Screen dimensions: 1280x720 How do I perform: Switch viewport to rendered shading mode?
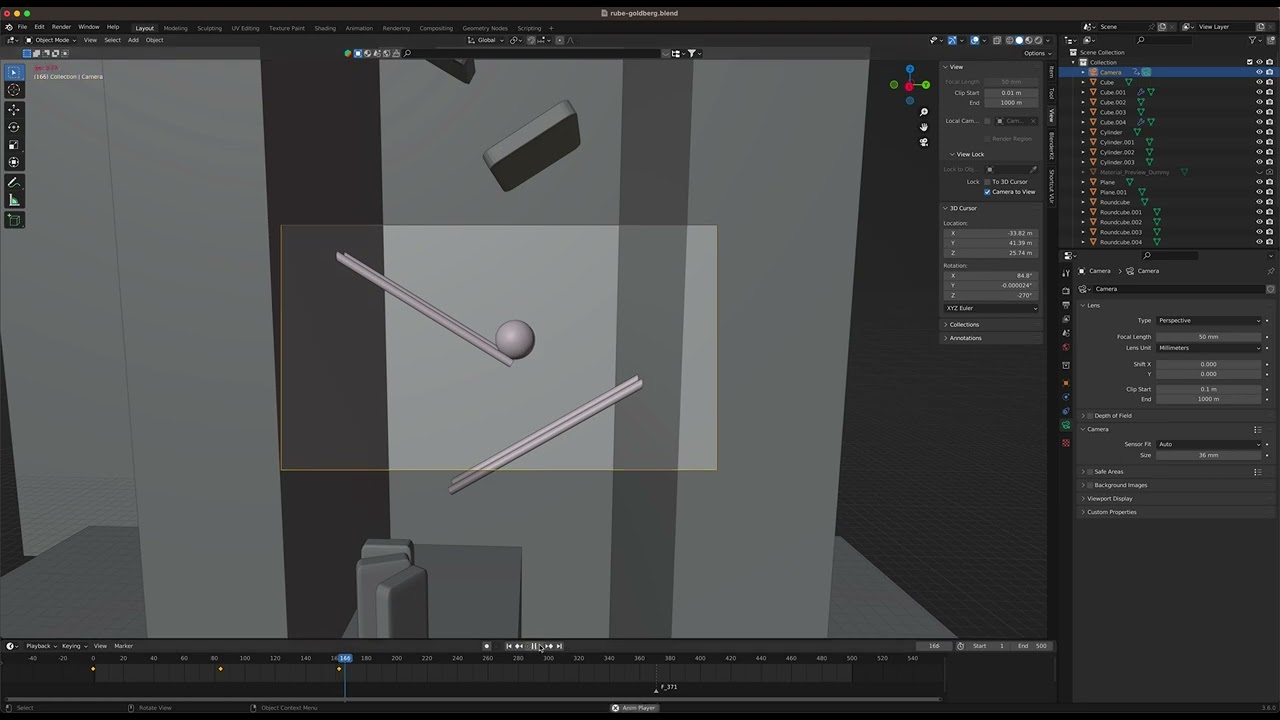pos(1038,40)
